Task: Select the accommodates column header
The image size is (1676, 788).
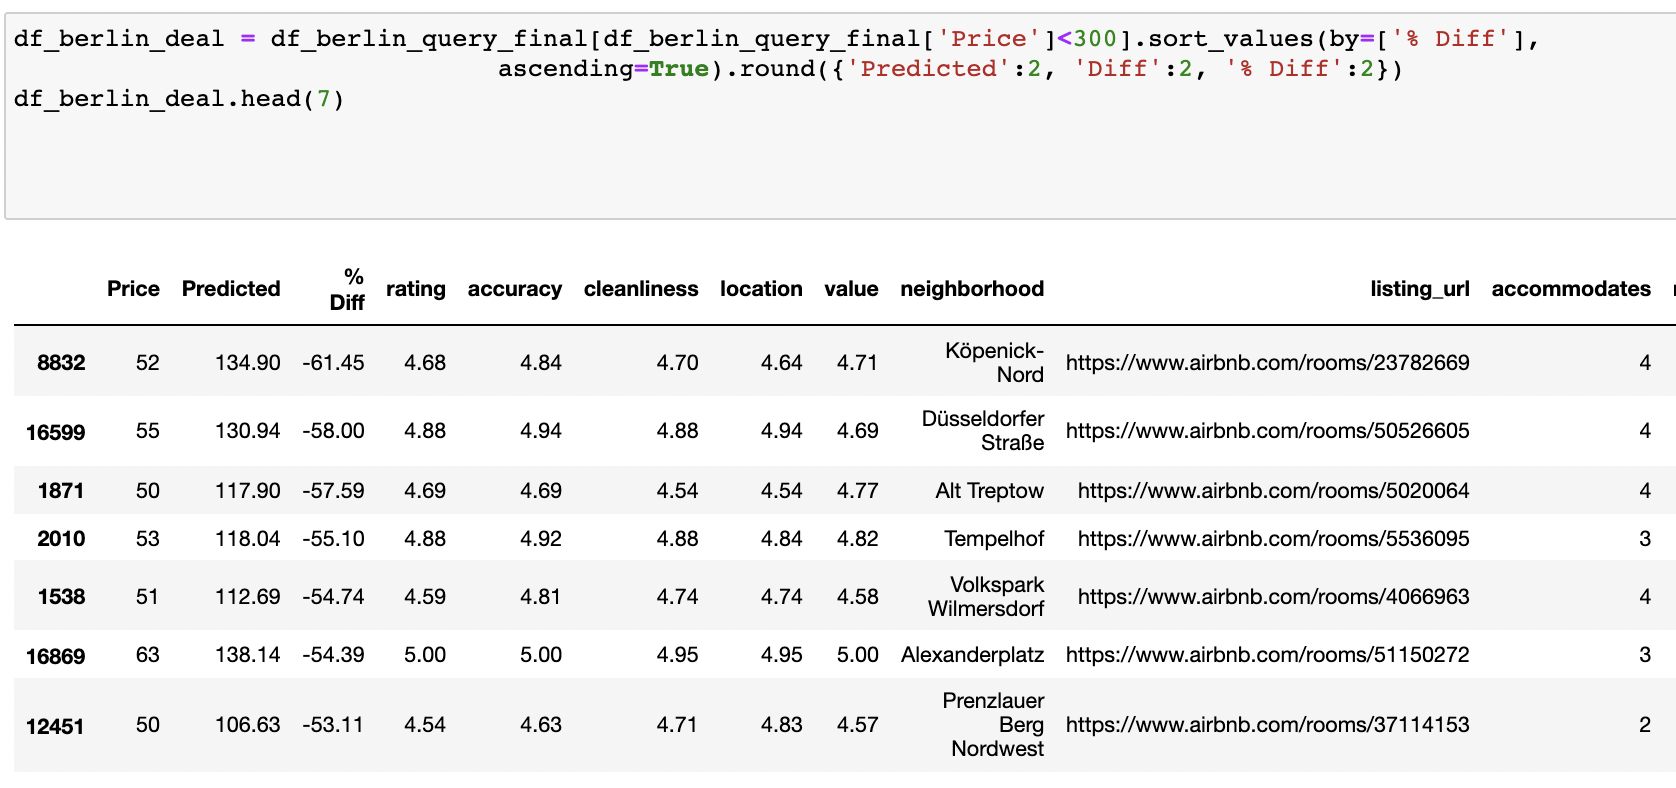Action: click(x=1571, y=289)
